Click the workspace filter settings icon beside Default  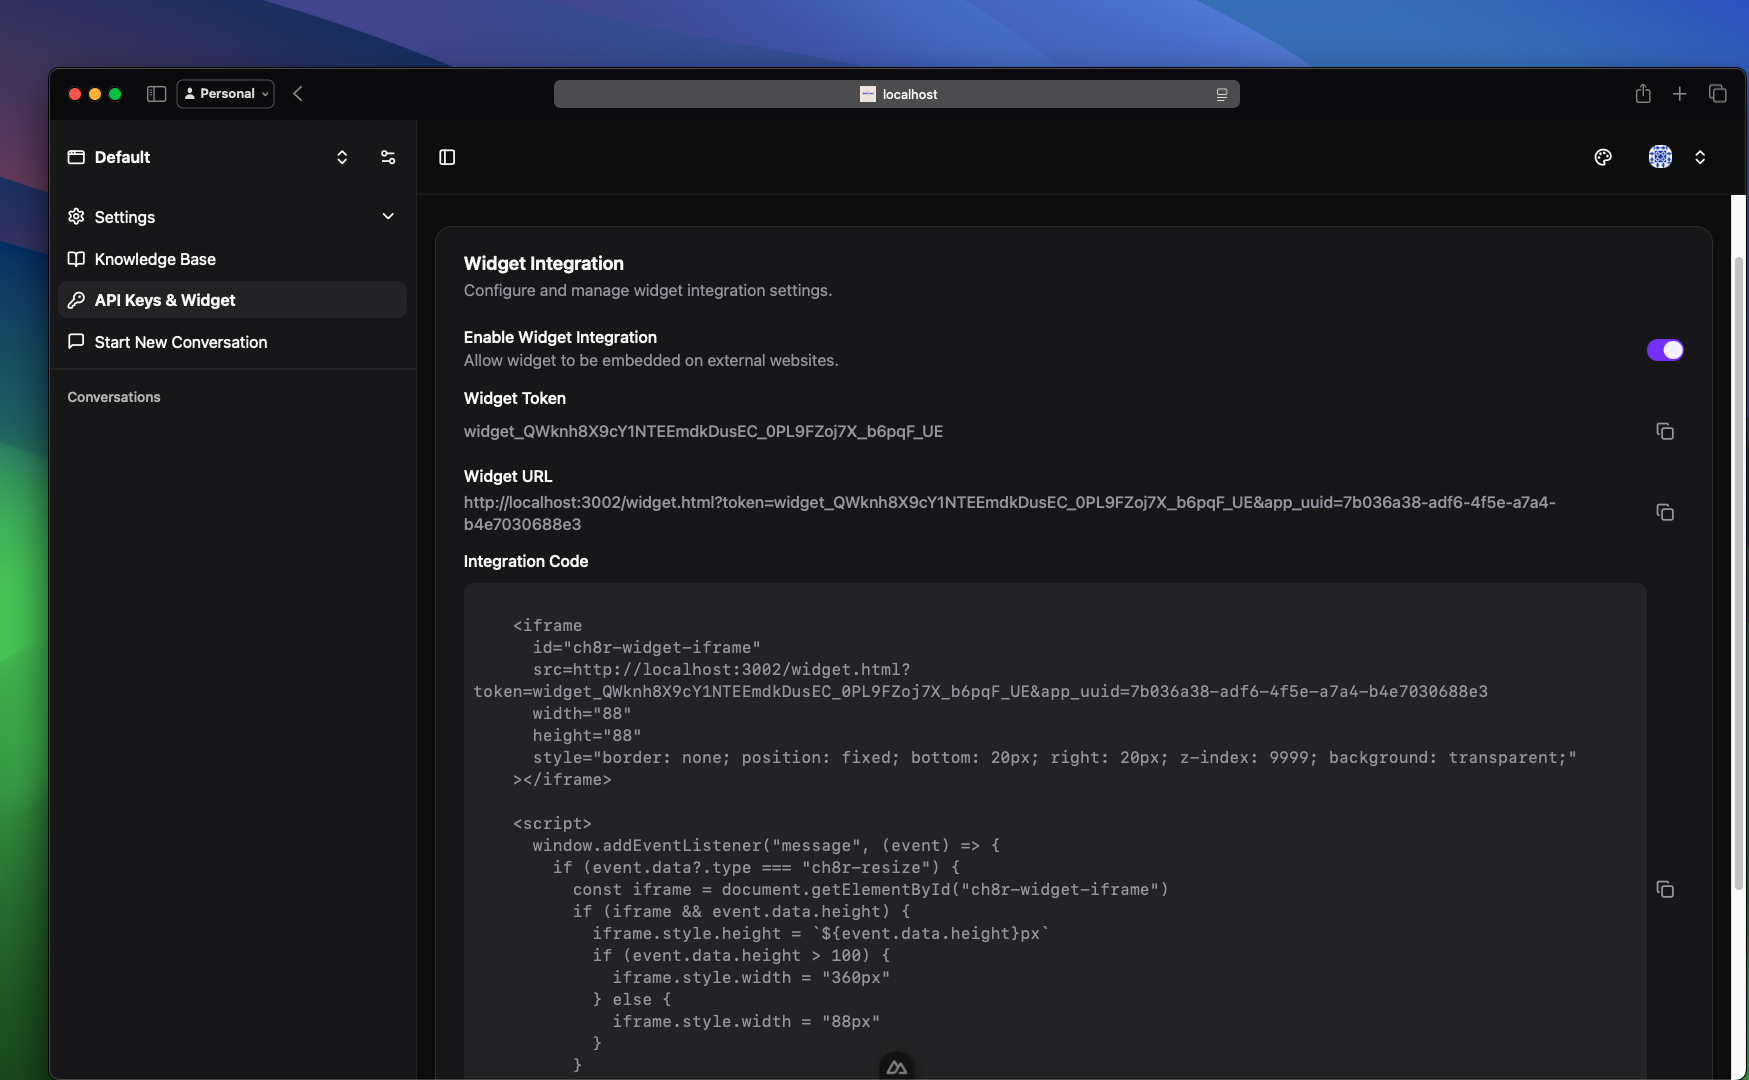pos(388,157)
